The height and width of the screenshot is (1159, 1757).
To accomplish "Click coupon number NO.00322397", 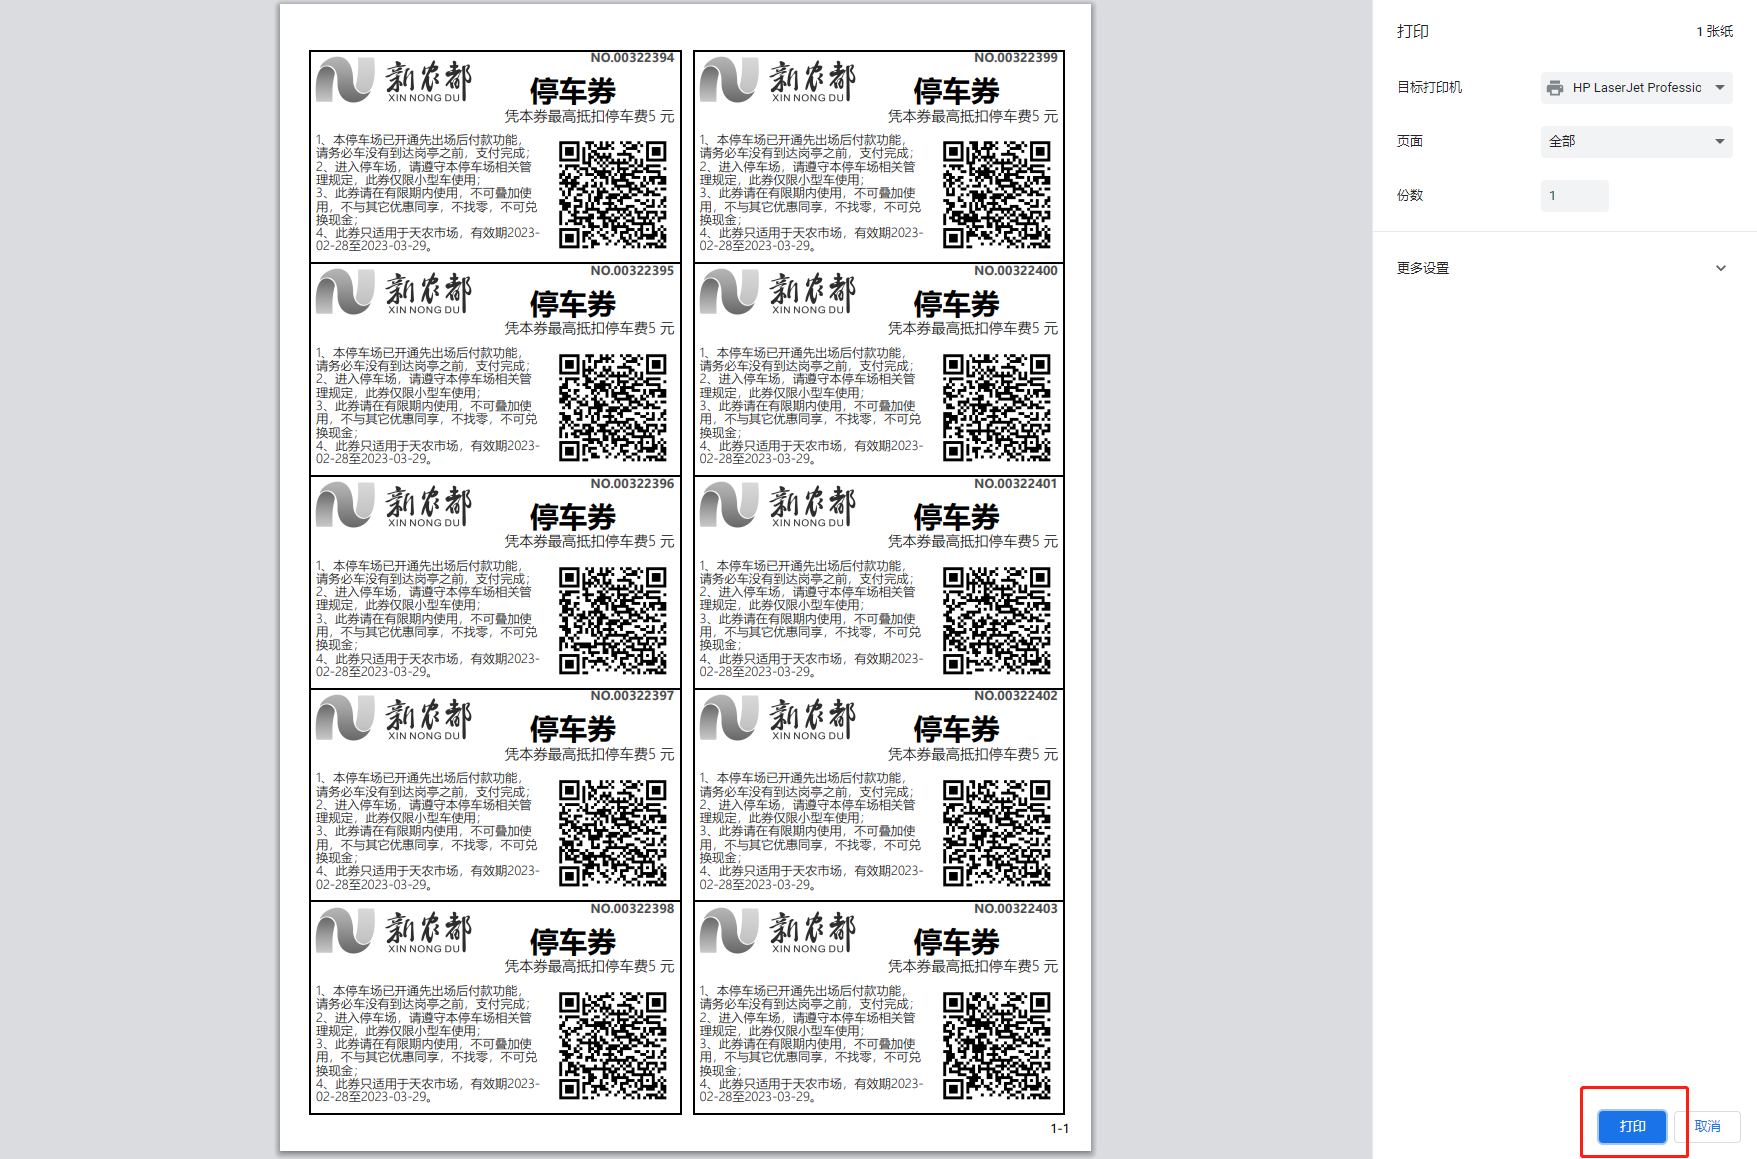I will [632, 696].
